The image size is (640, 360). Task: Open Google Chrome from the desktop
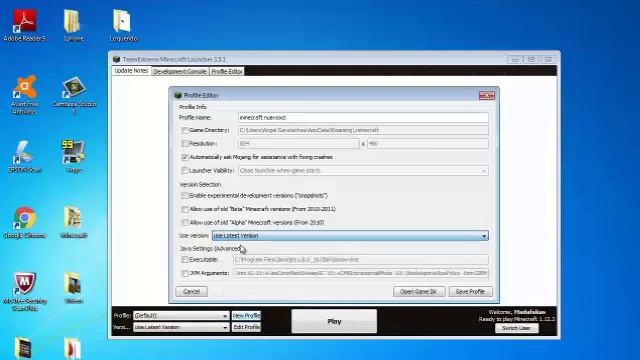(x=24, y=222)
